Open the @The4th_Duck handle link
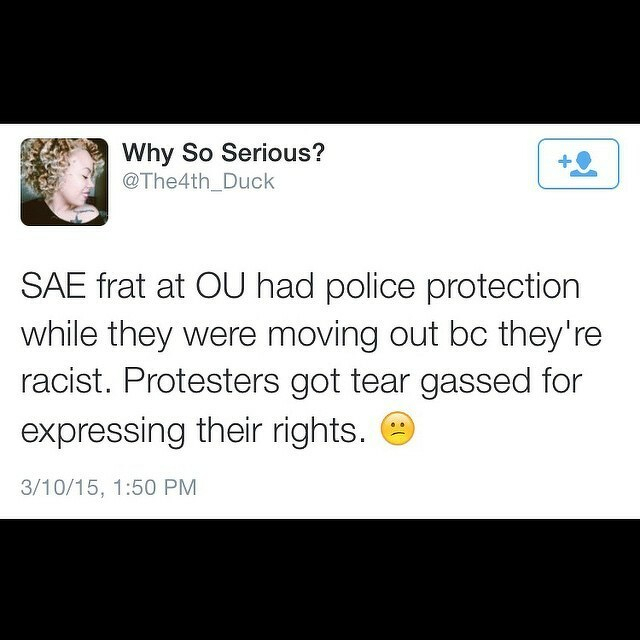This screenshot has width=640, height=640. (197, 181)
